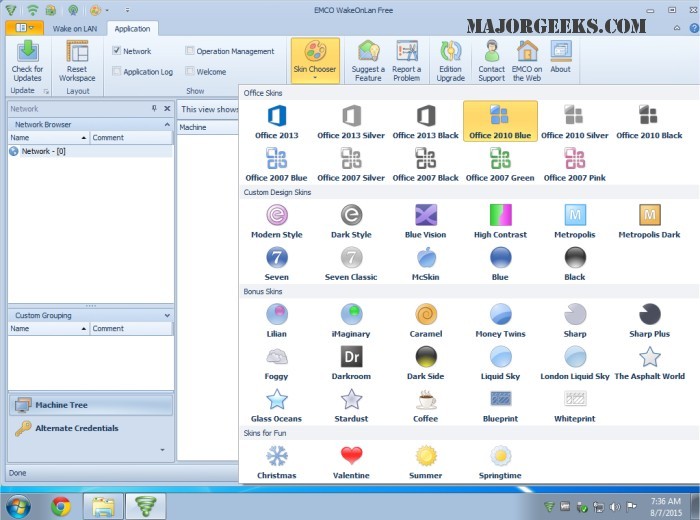
Task: Click Reset Workspace
Action: pyautogui.click(x=77, y=61)
